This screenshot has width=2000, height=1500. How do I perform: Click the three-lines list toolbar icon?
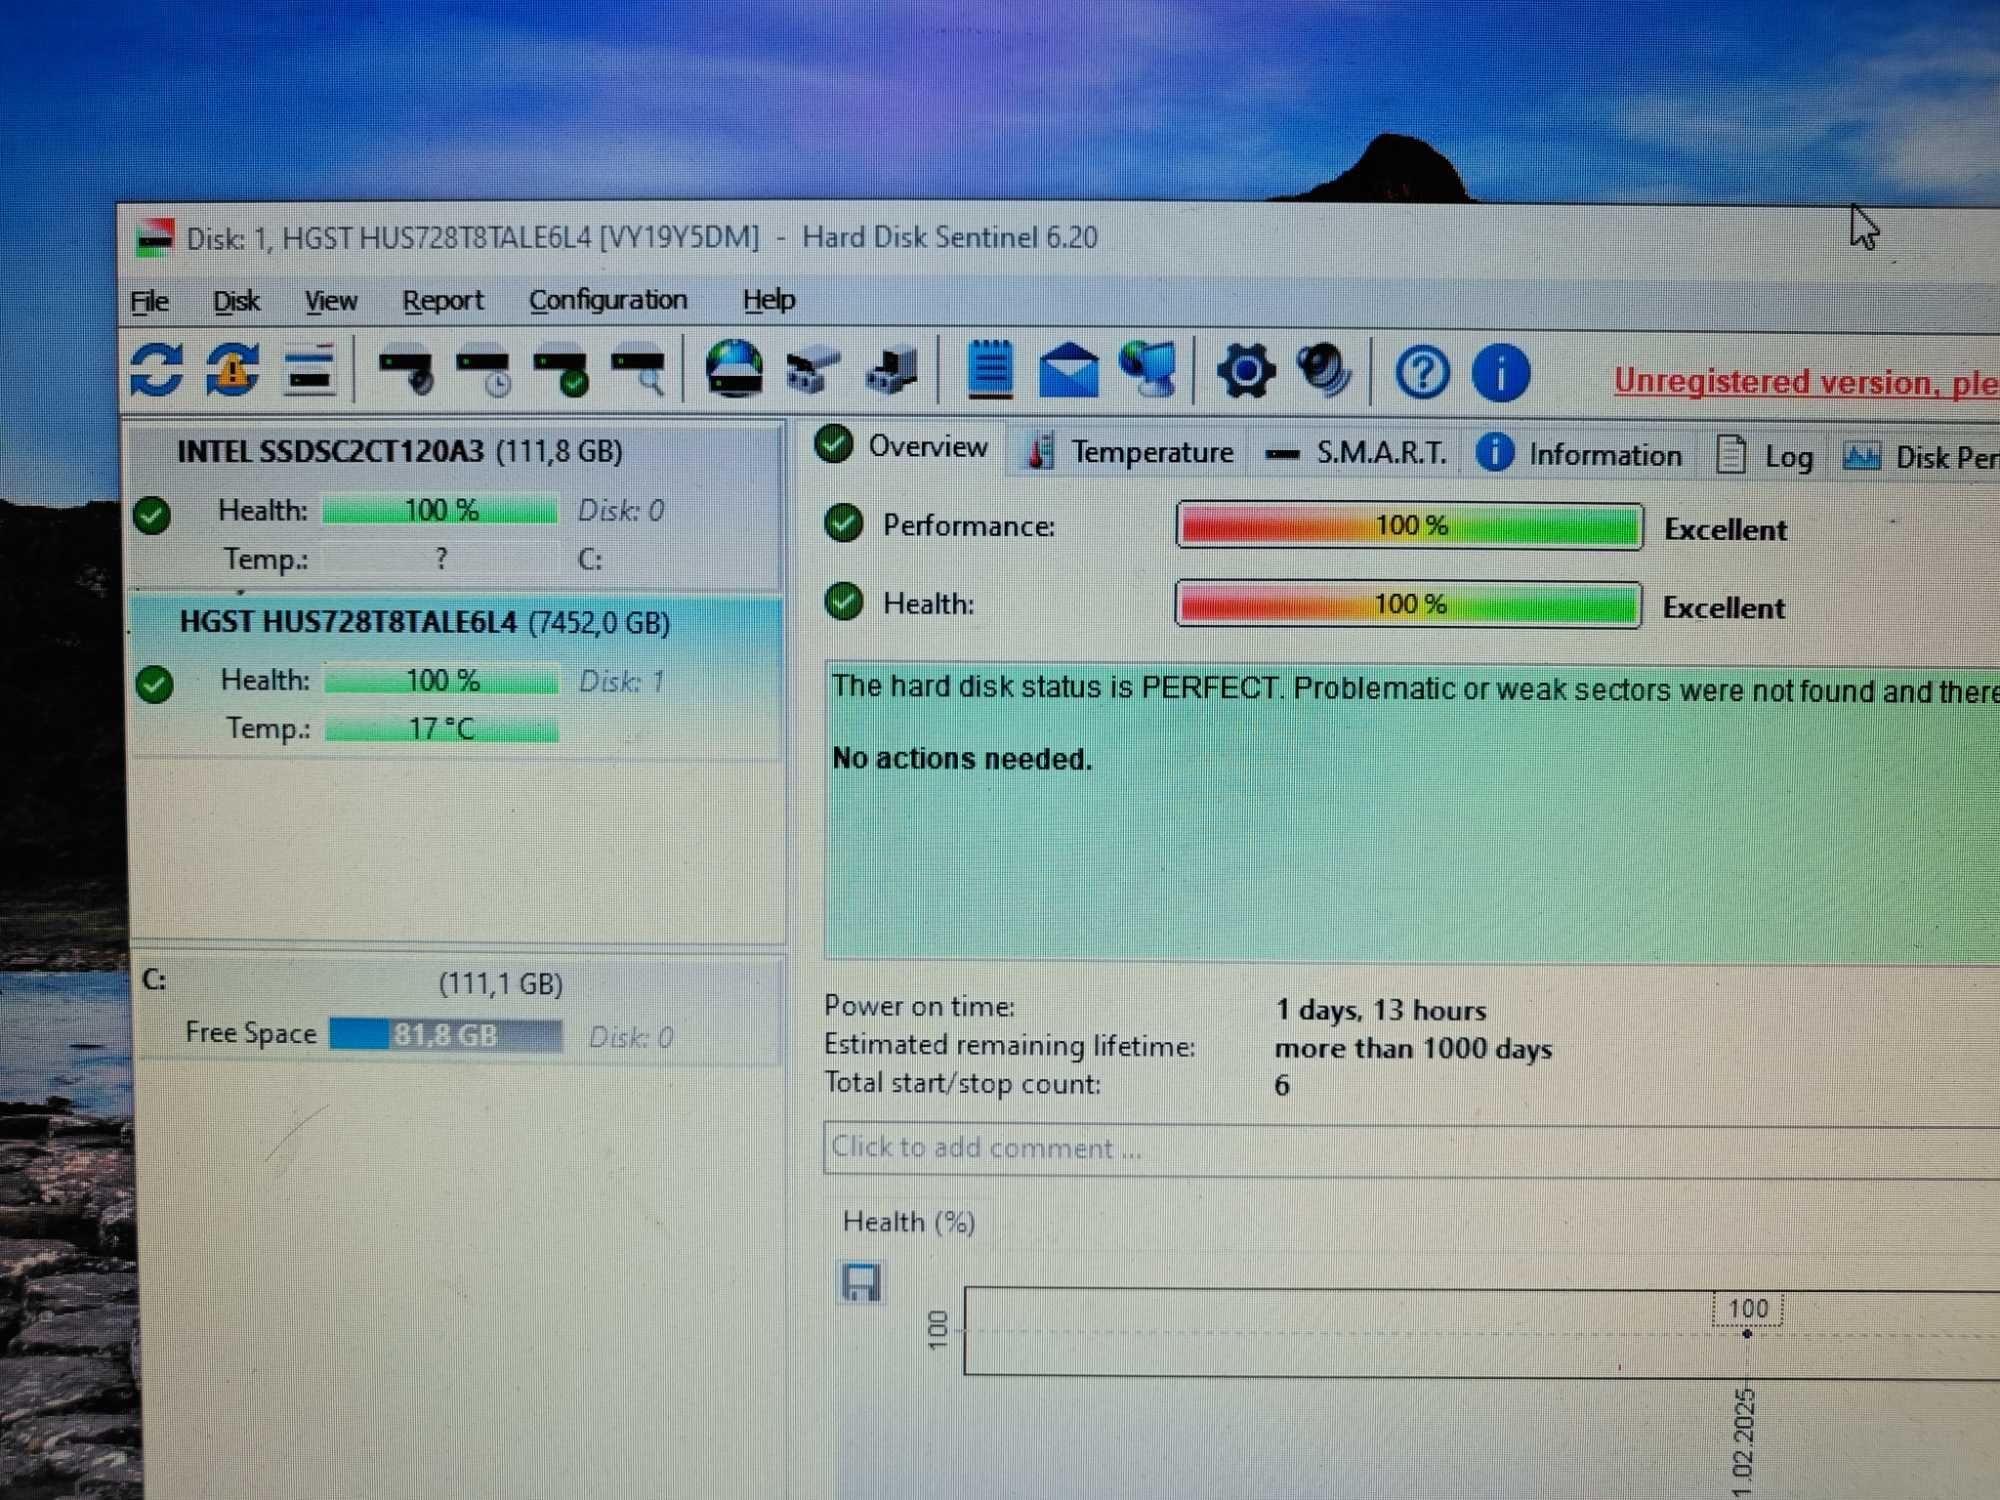tap(309, 371)
